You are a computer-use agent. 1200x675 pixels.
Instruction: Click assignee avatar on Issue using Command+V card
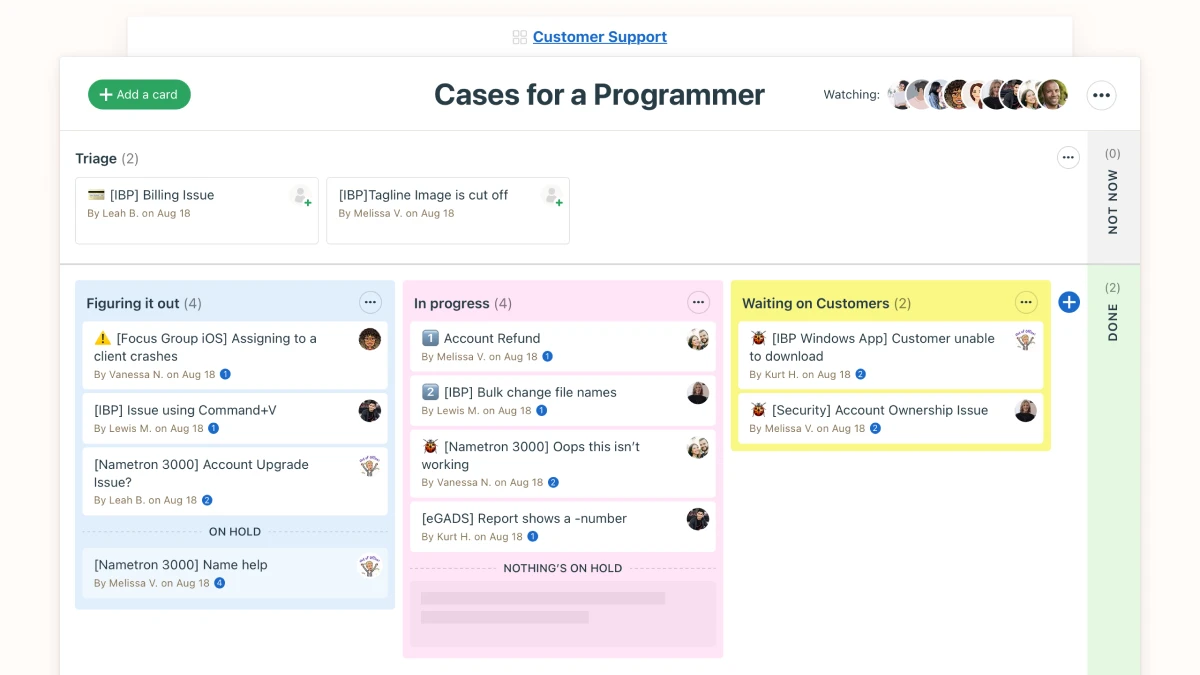click(370, 411)
